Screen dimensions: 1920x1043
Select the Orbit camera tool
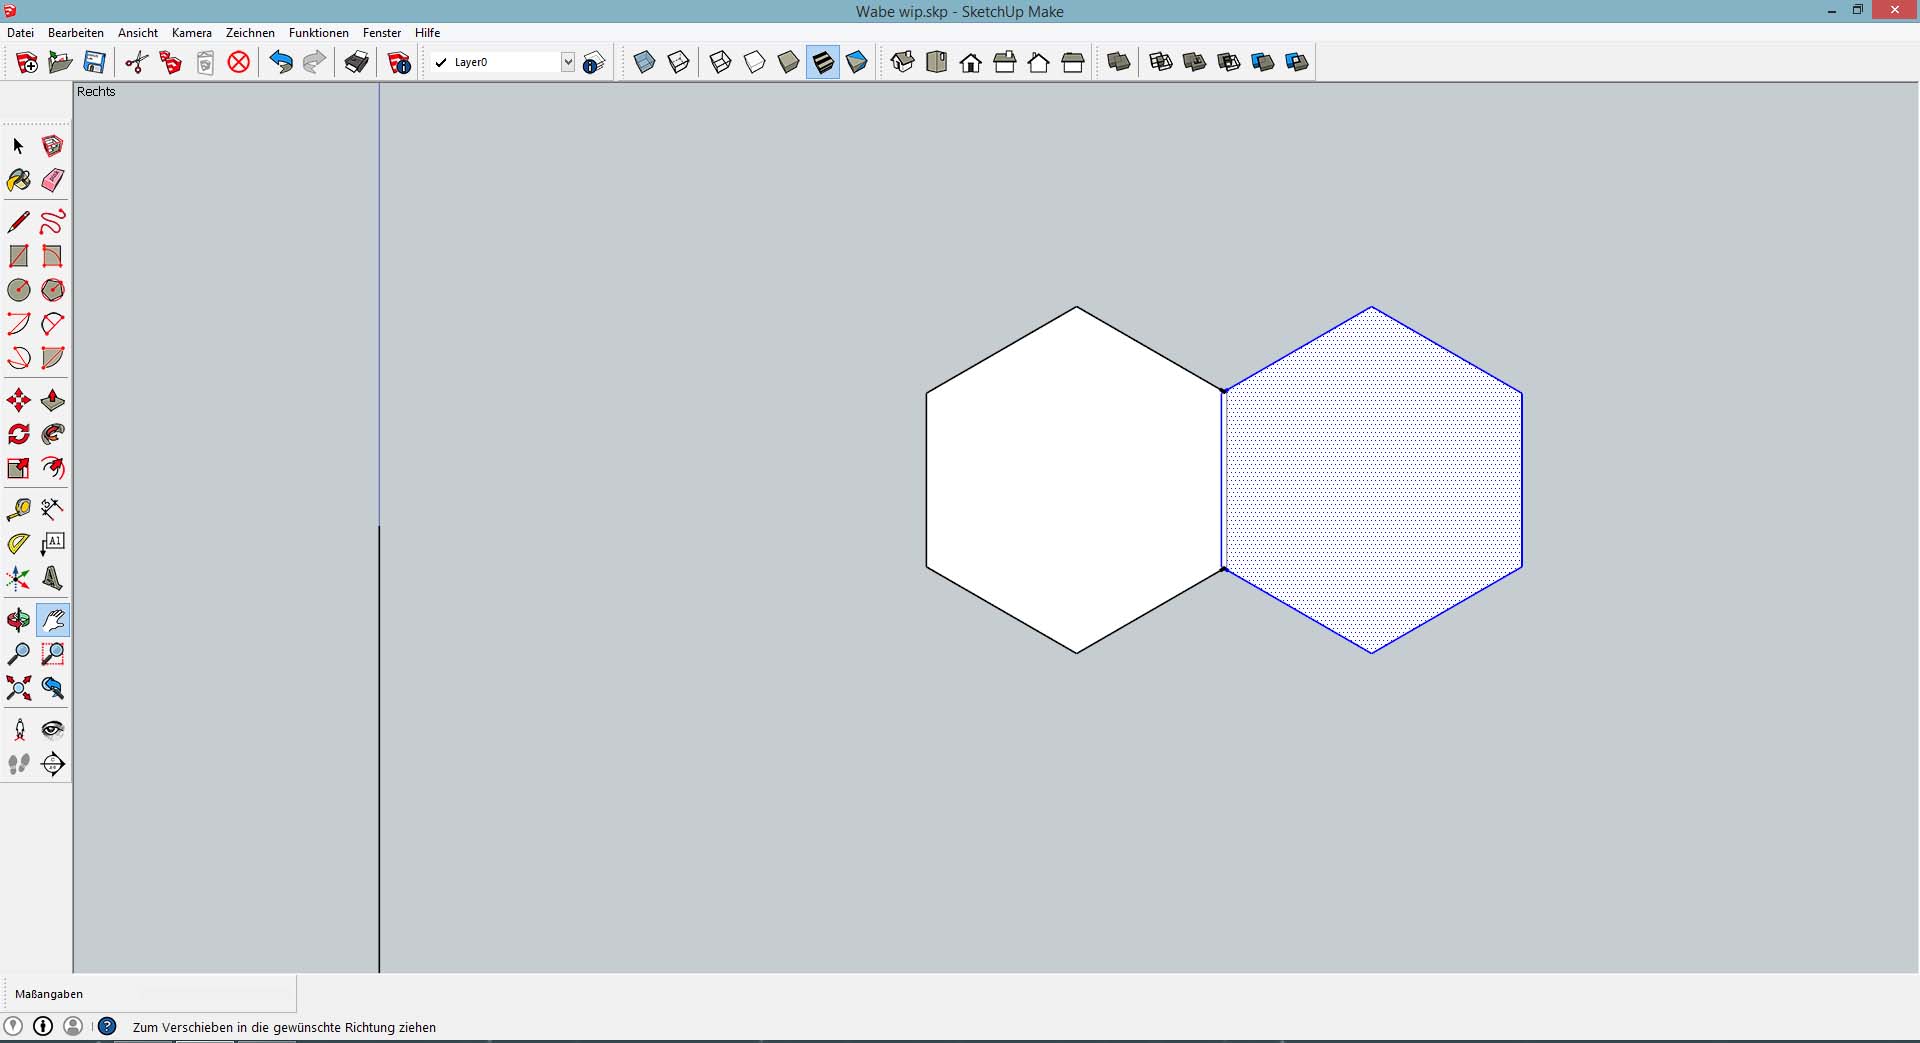tap(18, 620)
